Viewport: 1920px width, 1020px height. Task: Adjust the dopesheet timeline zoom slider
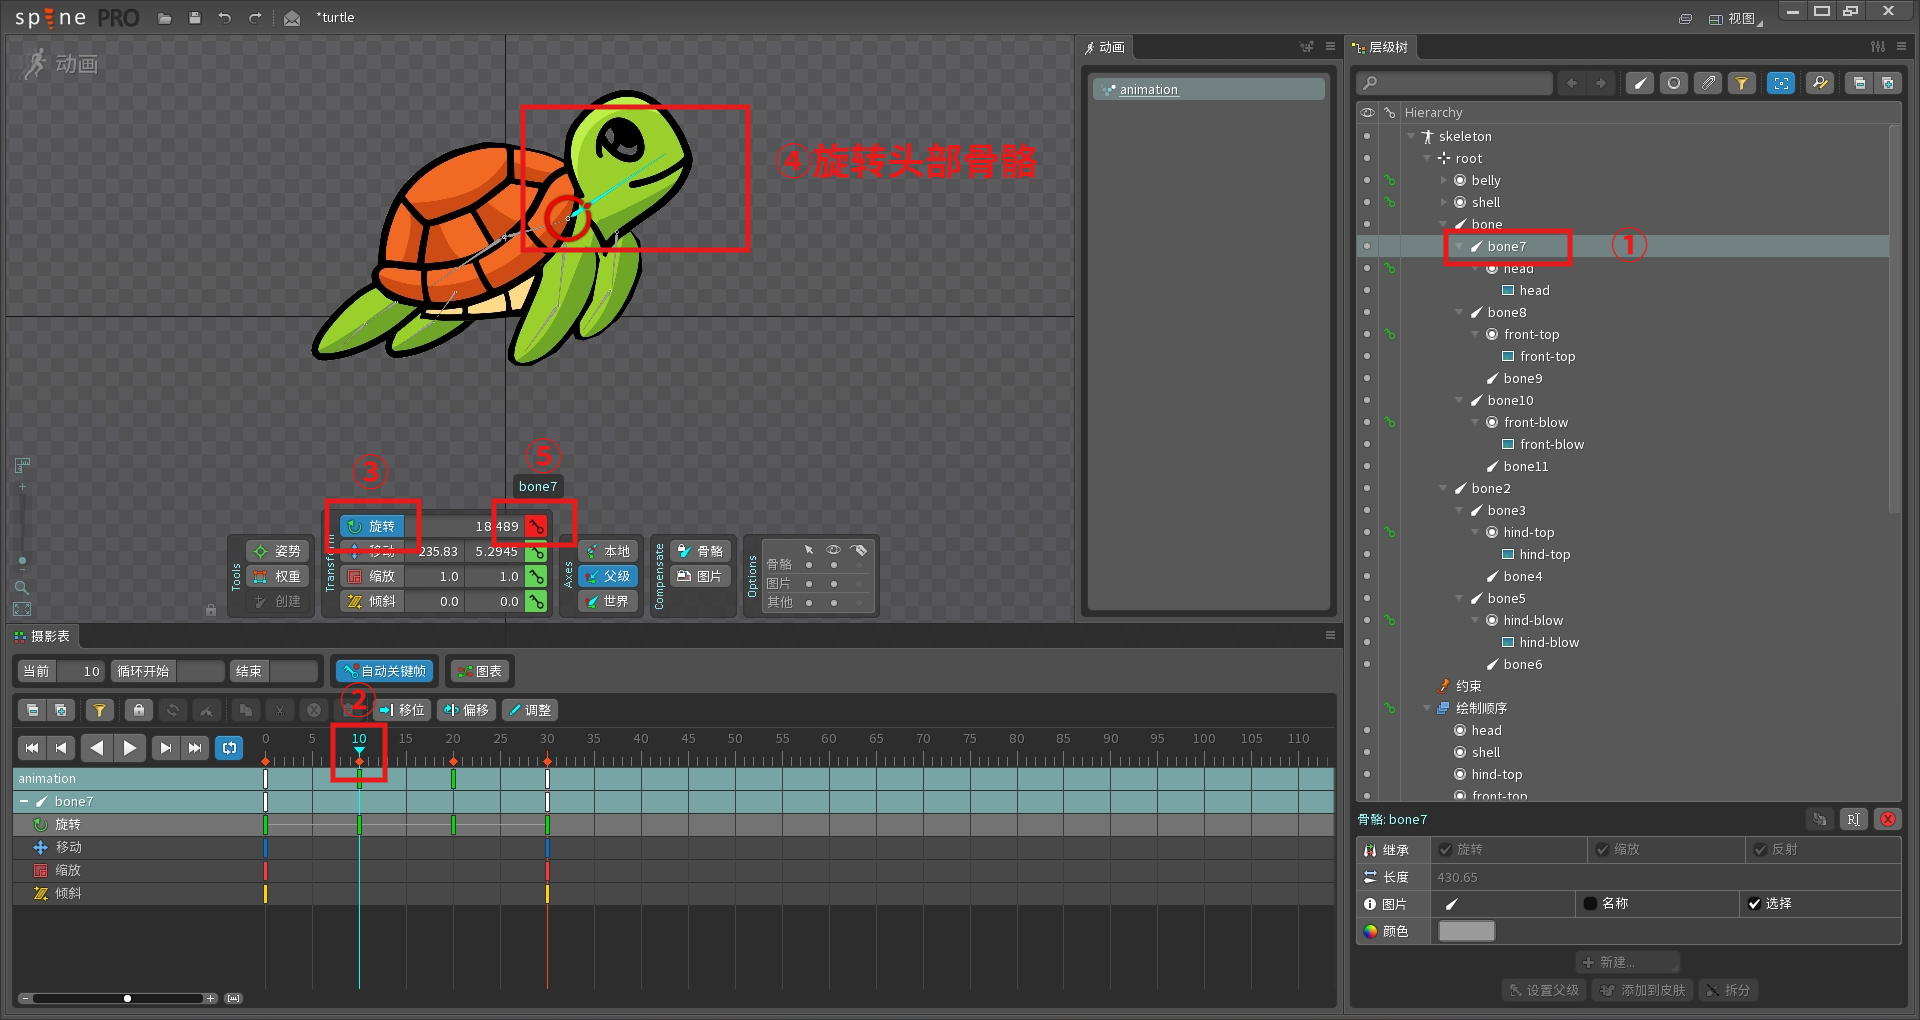click(118, 998)
